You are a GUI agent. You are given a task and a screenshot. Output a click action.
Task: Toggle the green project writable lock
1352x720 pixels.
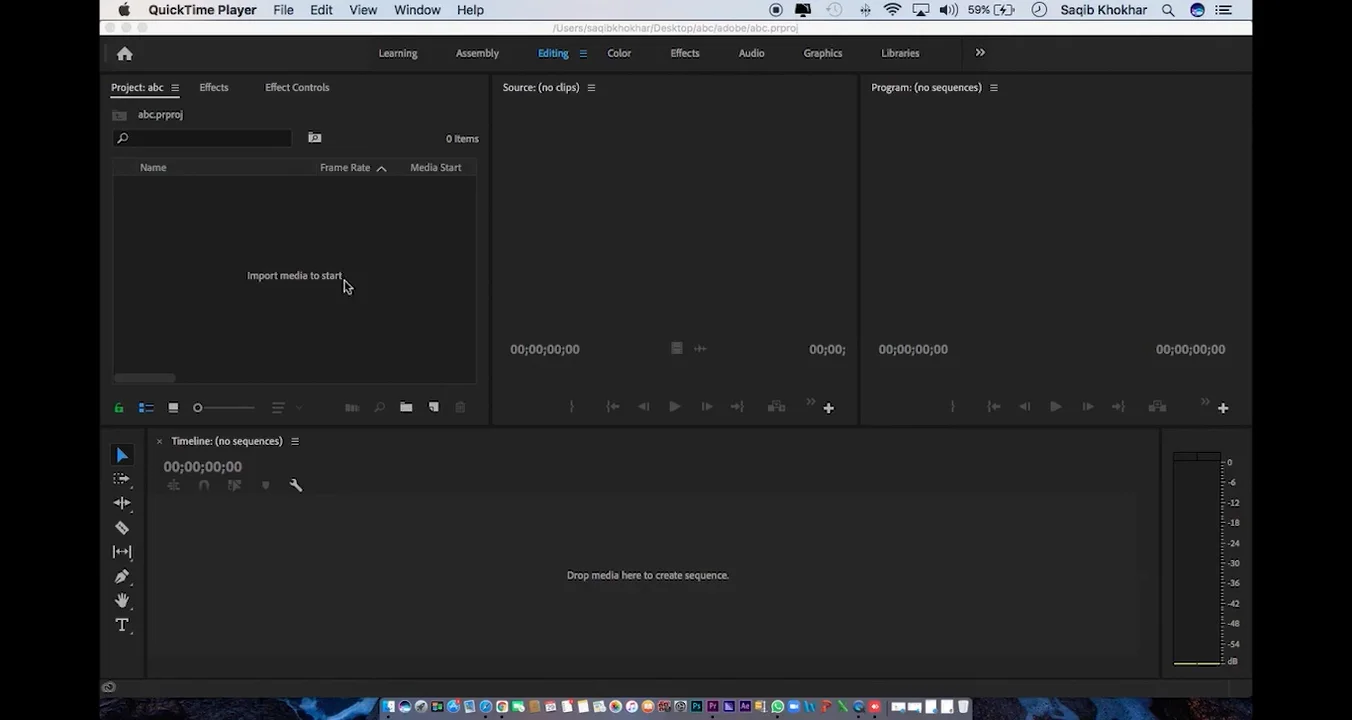pos(119,407)
